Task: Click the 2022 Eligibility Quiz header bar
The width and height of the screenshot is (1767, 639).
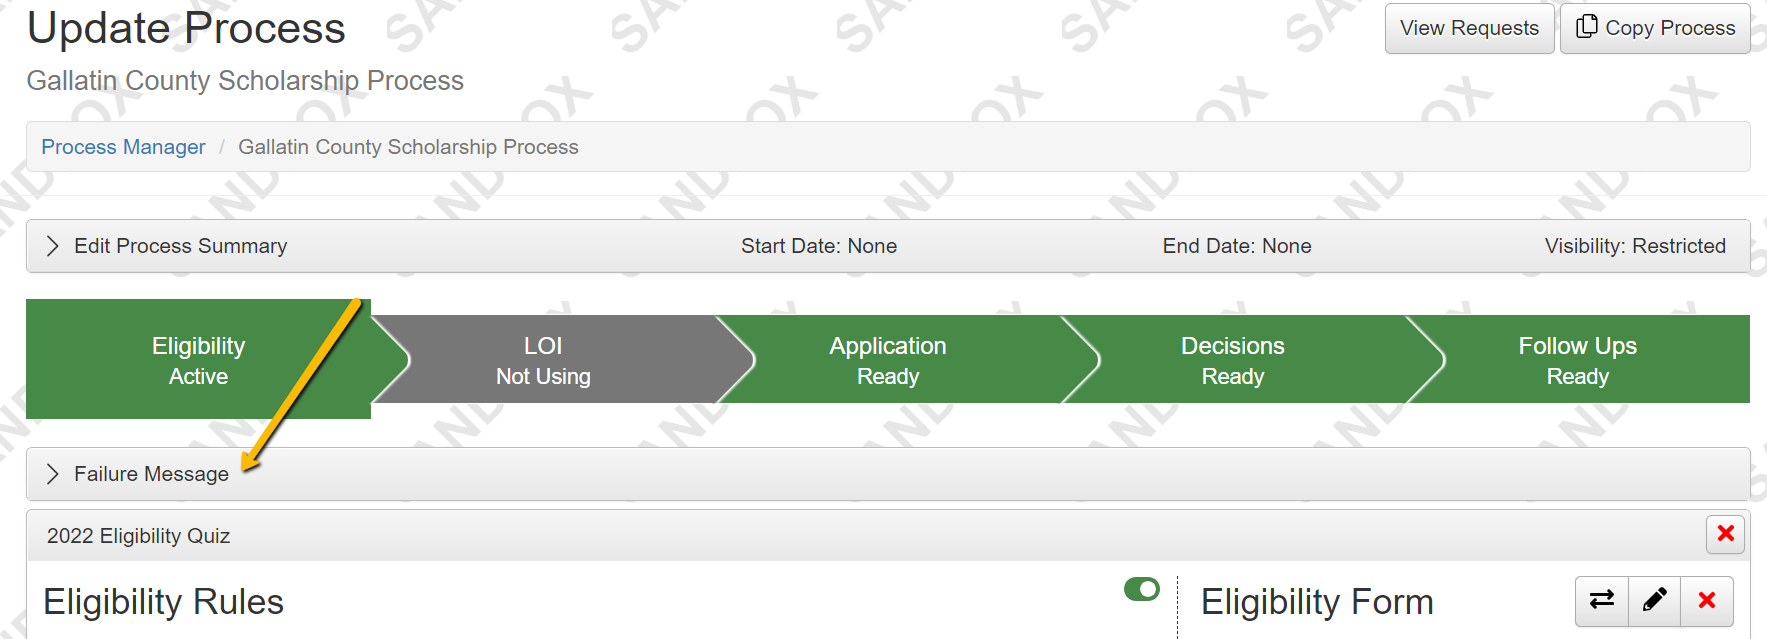Action: pos(137,535)
